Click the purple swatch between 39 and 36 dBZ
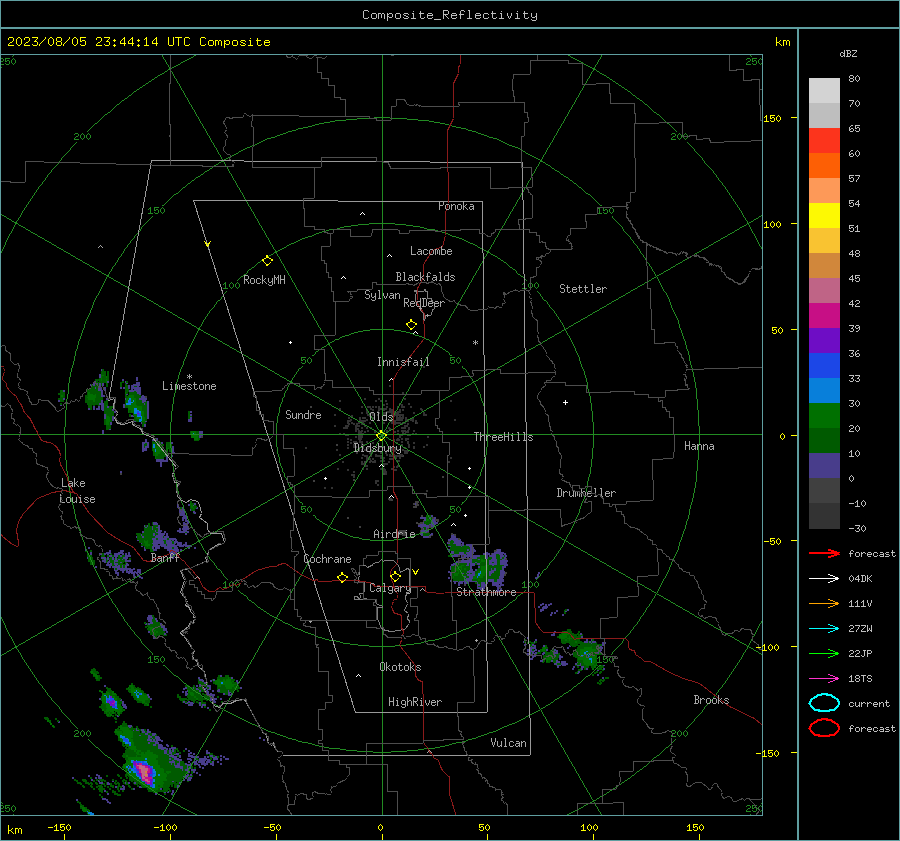 [x=824, y=340]
